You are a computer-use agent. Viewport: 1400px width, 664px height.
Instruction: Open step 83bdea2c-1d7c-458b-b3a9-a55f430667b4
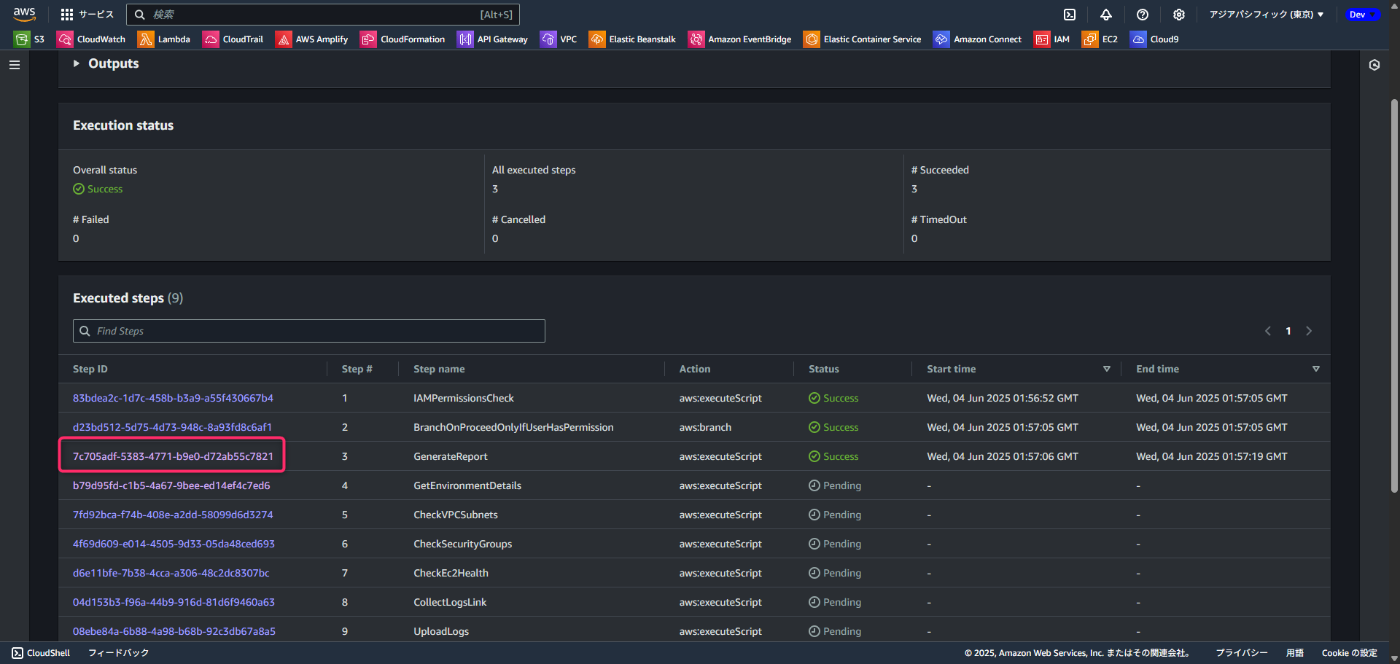point(173,398)
